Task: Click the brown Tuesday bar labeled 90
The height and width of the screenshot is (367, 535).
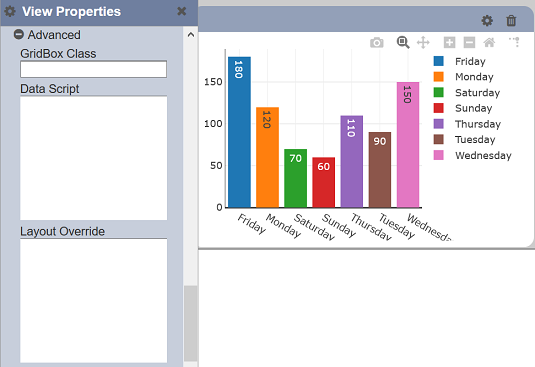Action: pos(380,170)
